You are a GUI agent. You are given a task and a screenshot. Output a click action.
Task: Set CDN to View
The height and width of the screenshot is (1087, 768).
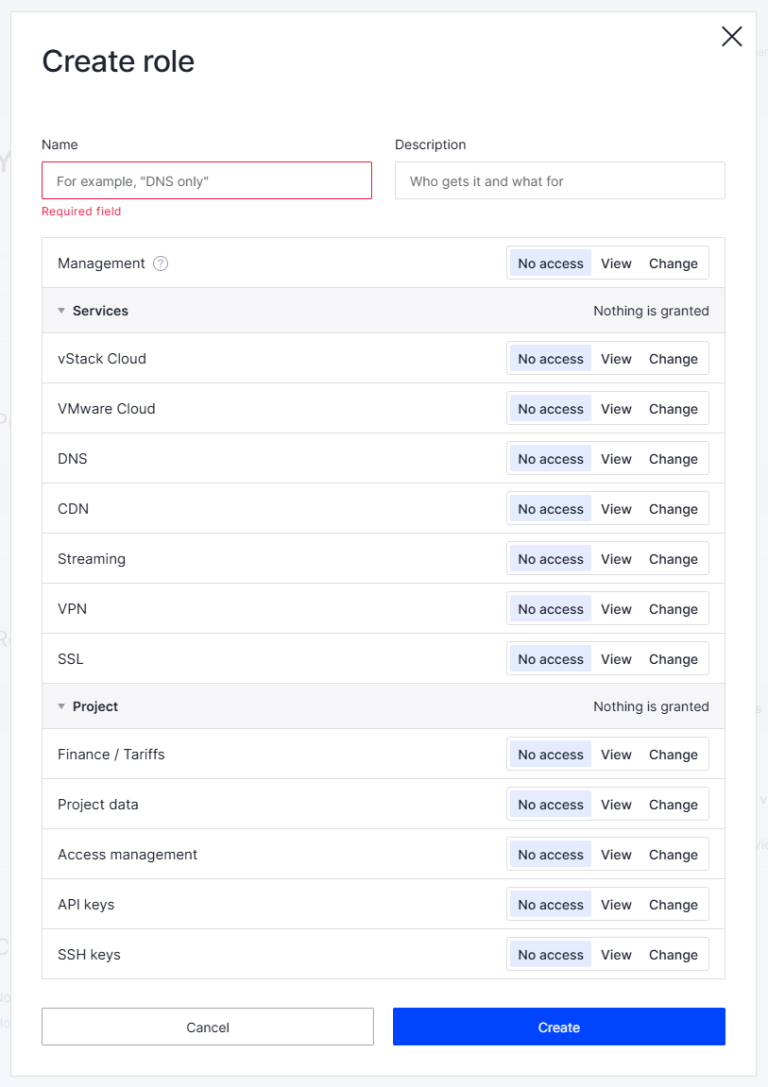(x=616, y=509)
